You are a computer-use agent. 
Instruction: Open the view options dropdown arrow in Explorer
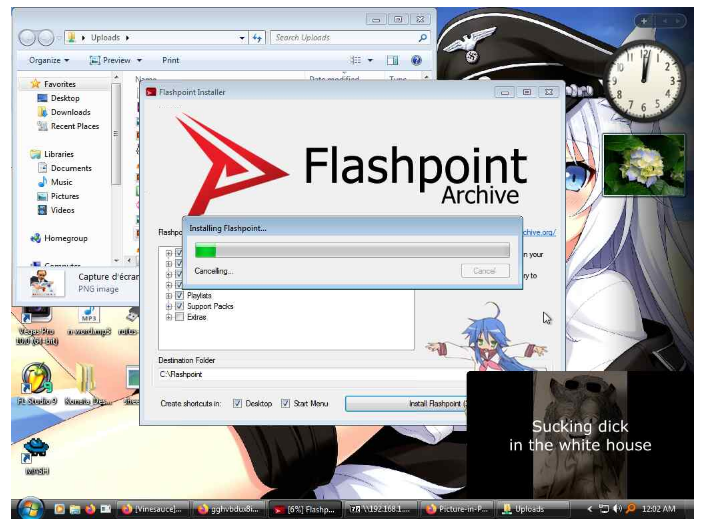370,60
